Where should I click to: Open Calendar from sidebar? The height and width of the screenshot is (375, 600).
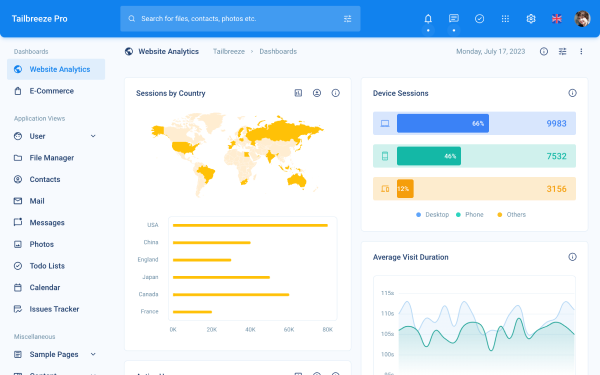pos(56,287)
